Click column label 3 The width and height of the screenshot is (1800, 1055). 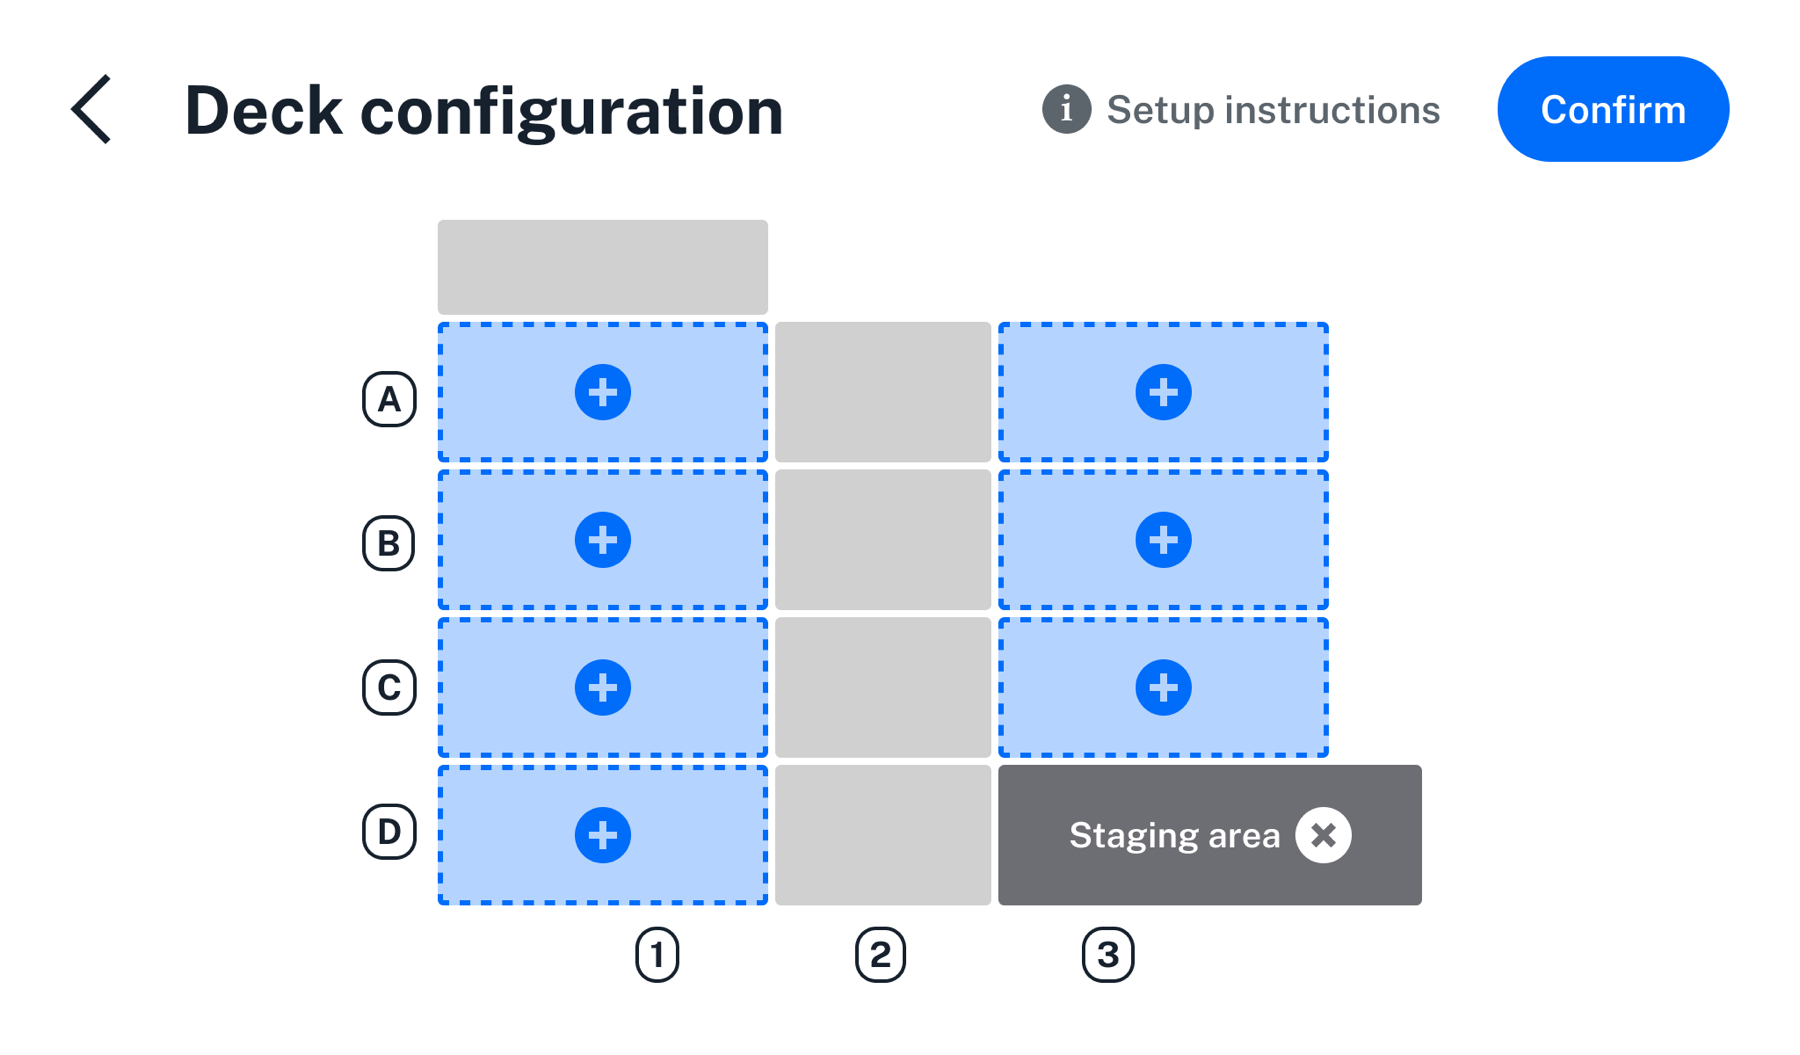(1108, 954)
